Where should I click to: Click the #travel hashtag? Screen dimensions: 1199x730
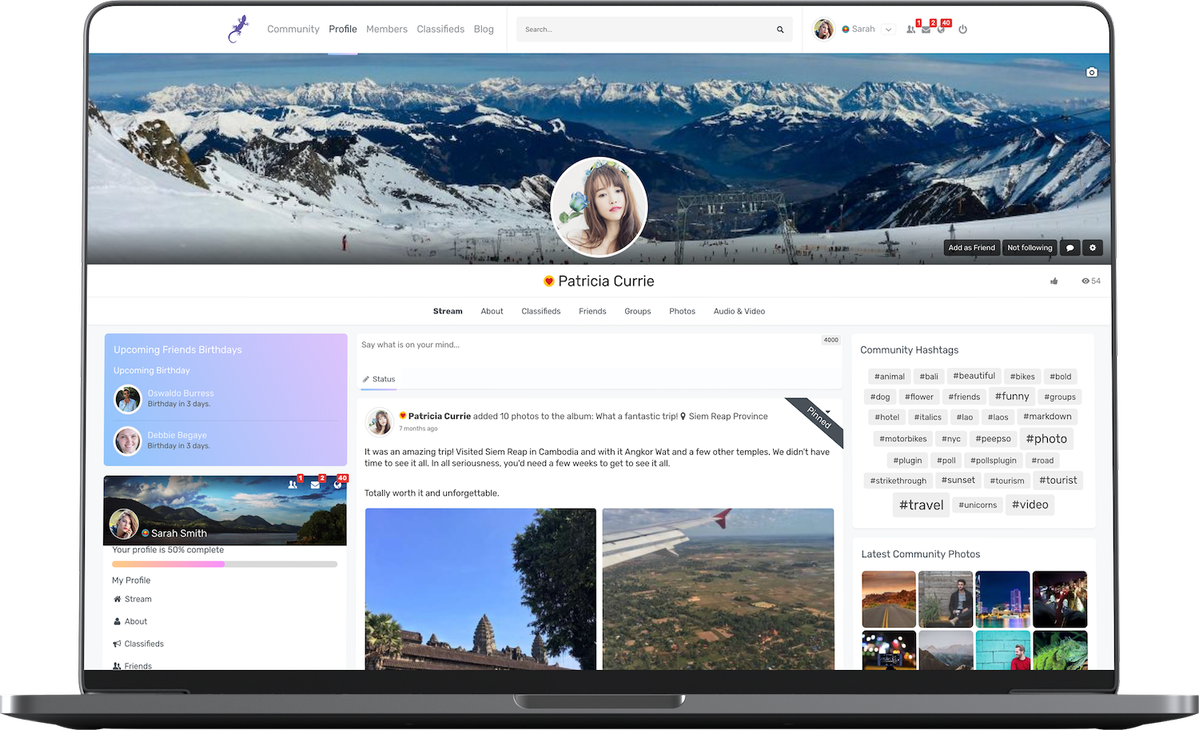921,505
